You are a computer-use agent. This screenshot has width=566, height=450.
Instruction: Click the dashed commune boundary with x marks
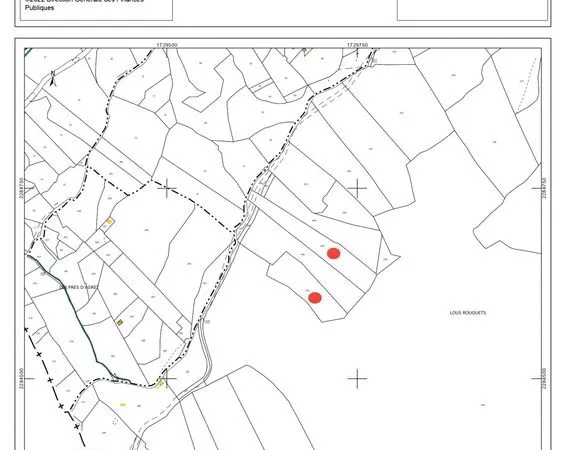point(54,386)
